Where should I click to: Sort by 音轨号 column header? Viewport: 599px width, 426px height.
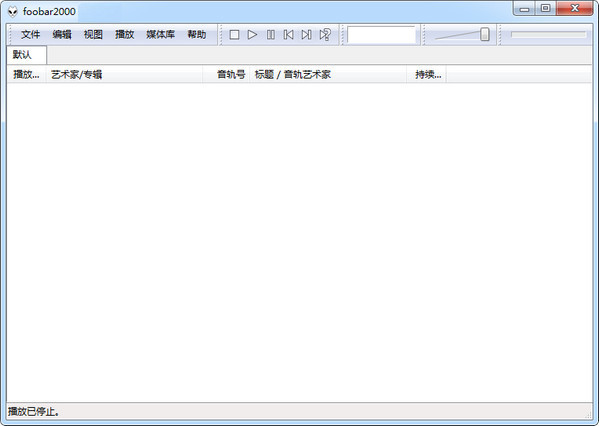coord(226,75)
